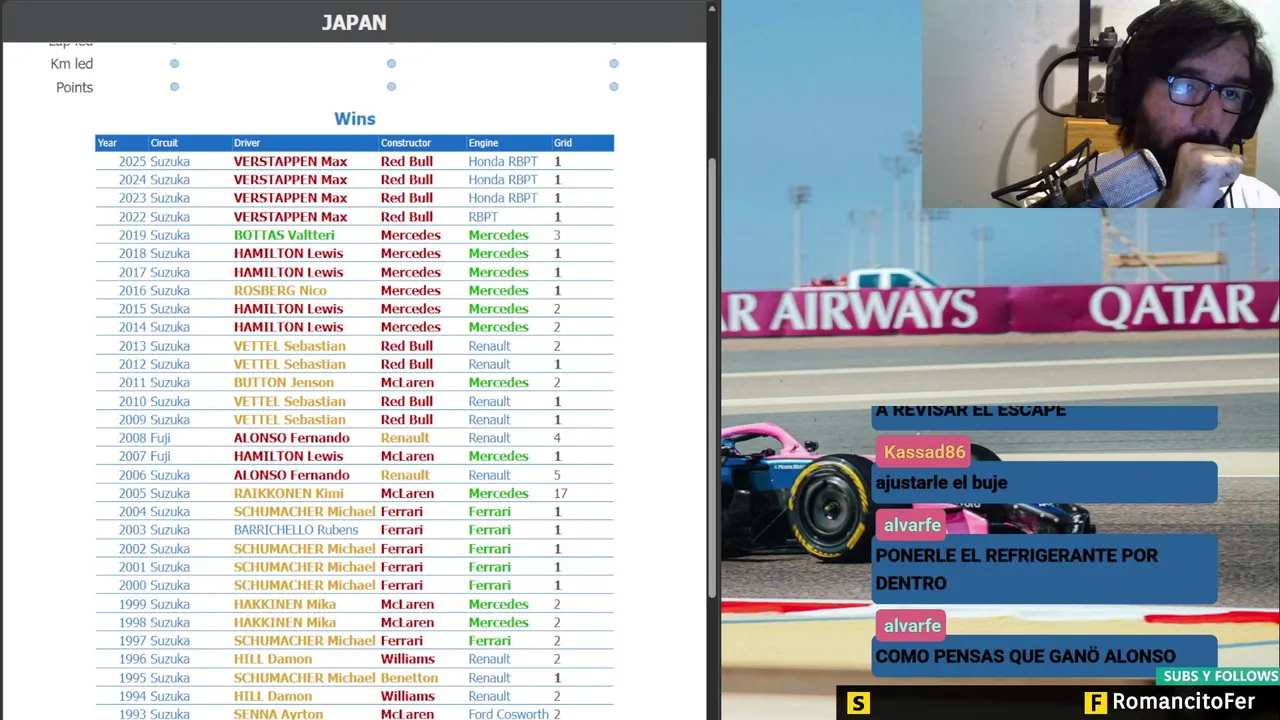Open HILL Damon link in 1996 row
1280x720 pixels.
[x=273, y=659]
